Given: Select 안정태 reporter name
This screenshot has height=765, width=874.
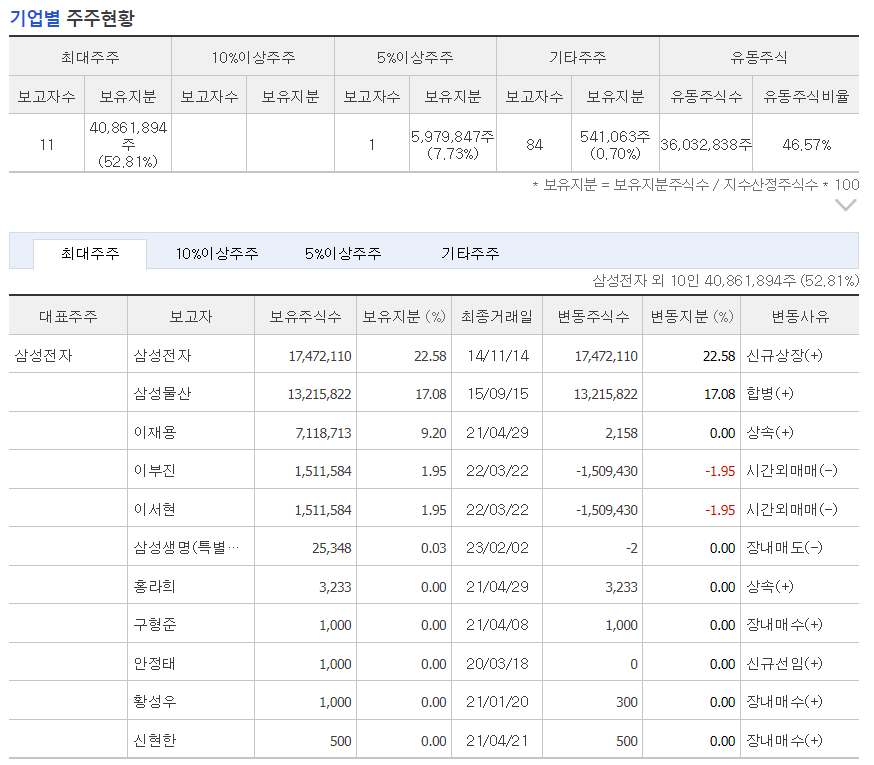Looking at the screenshot, I should pyautogui.click(x=155, y=664).
